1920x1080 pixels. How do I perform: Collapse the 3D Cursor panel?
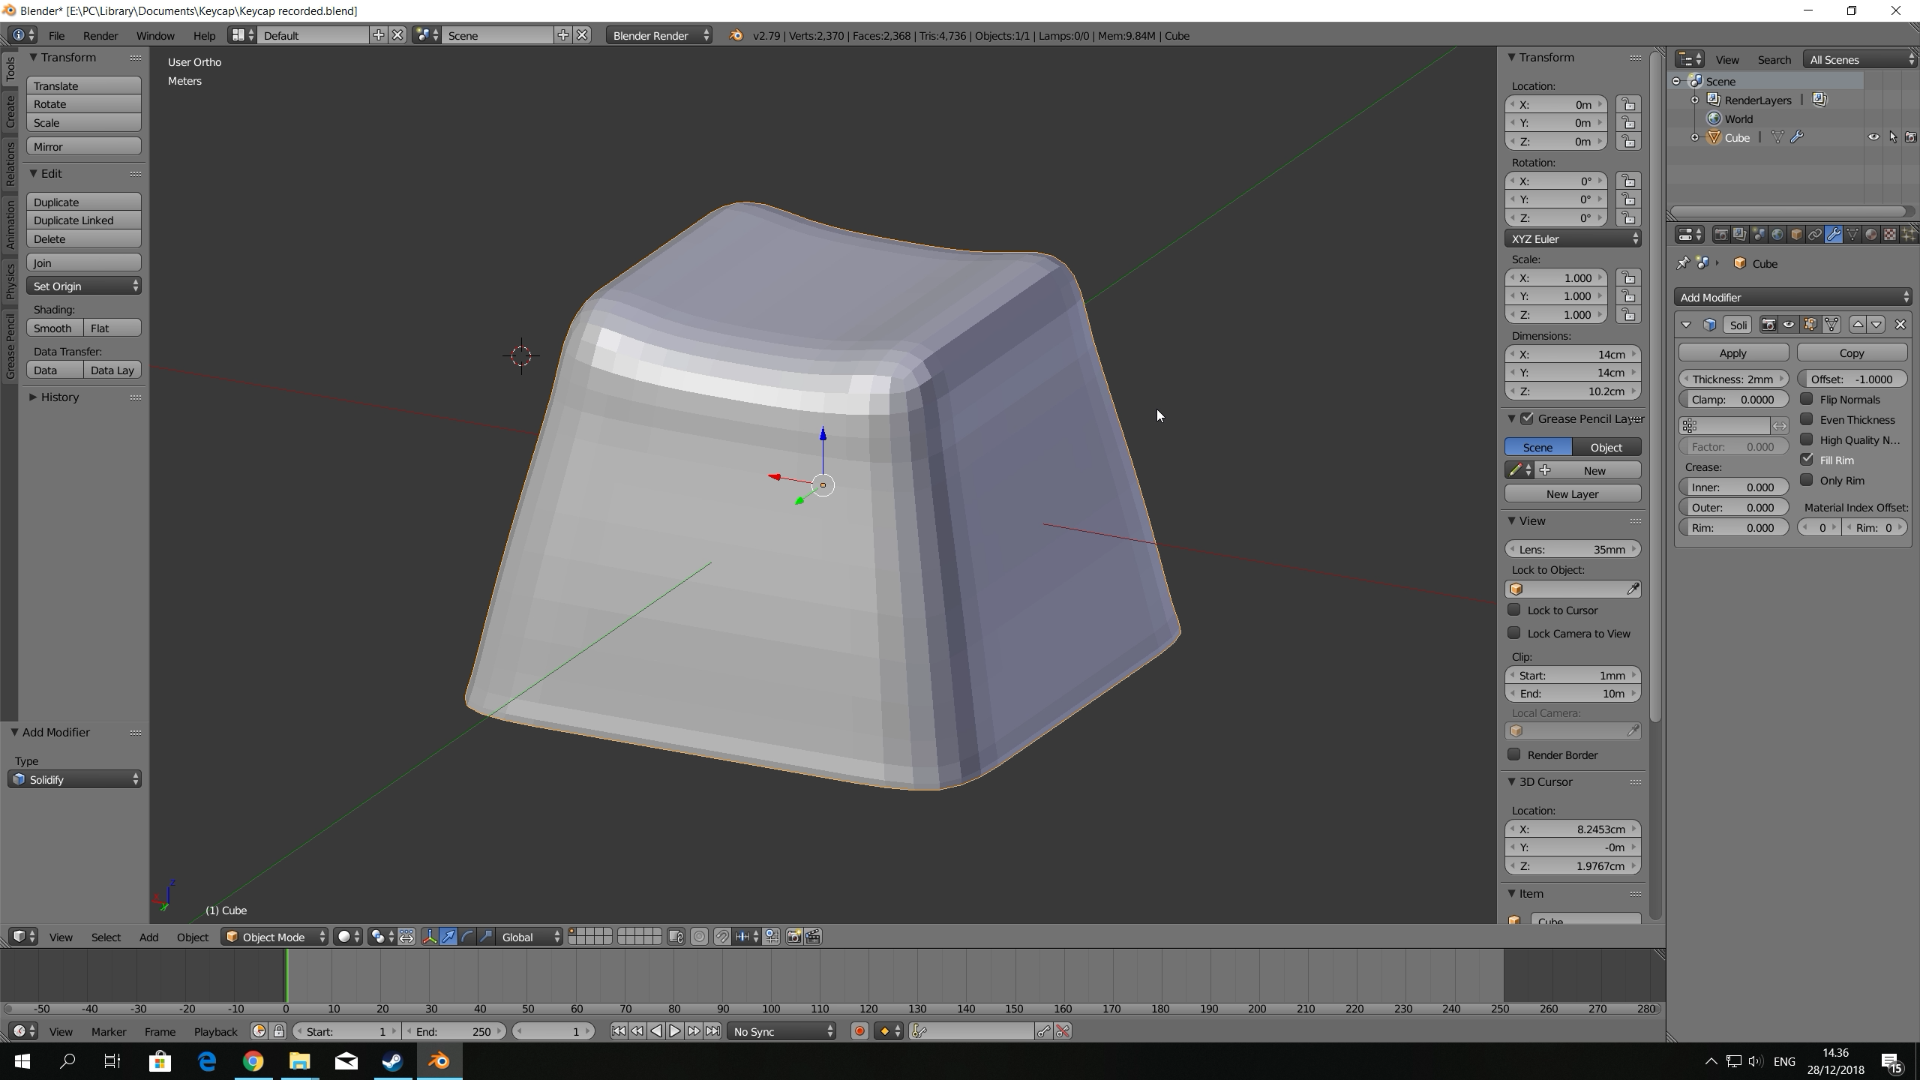1512,781
